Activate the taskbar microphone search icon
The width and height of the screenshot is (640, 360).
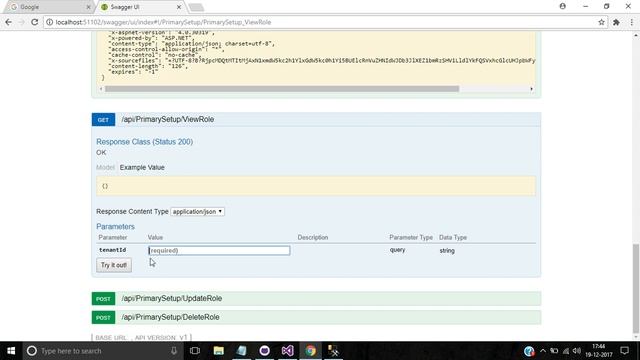[174, 351]
